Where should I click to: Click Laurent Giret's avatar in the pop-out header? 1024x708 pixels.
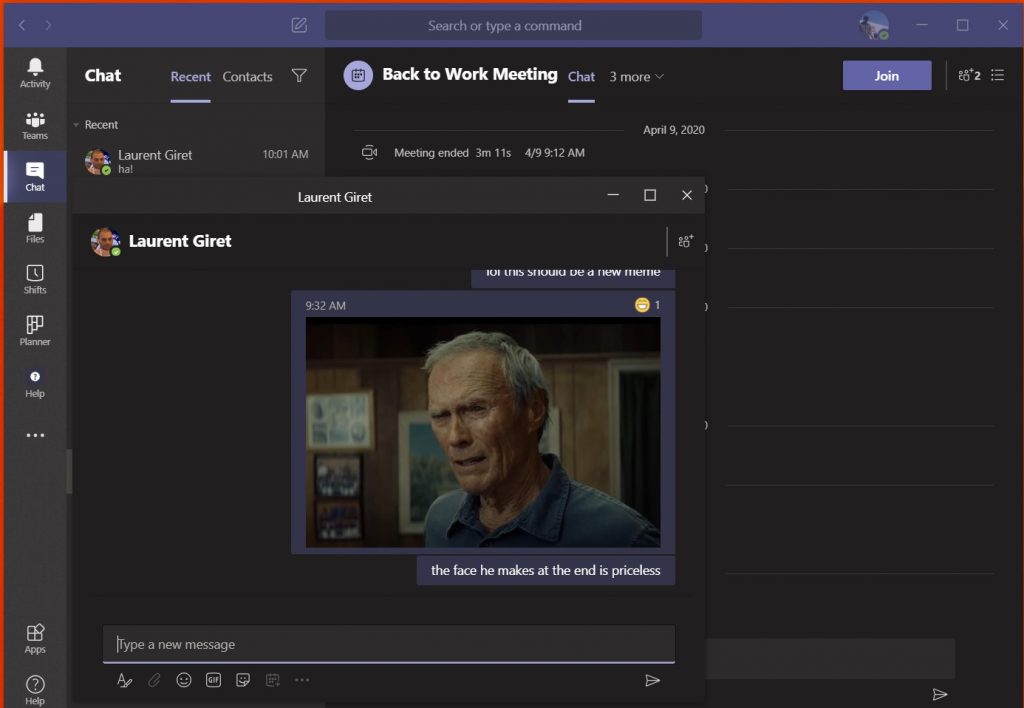click(105, 242)
